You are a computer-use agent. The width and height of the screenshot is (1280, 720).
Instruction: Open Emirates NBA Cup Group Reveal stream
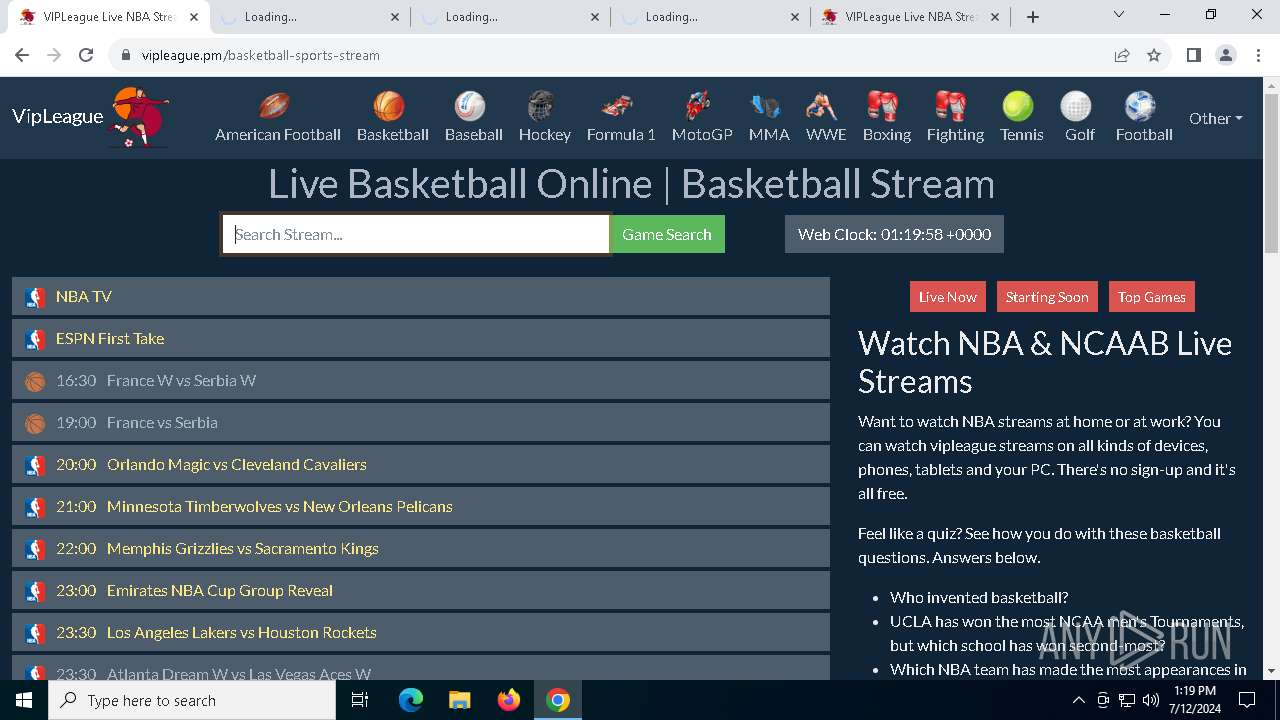[421, 591]
